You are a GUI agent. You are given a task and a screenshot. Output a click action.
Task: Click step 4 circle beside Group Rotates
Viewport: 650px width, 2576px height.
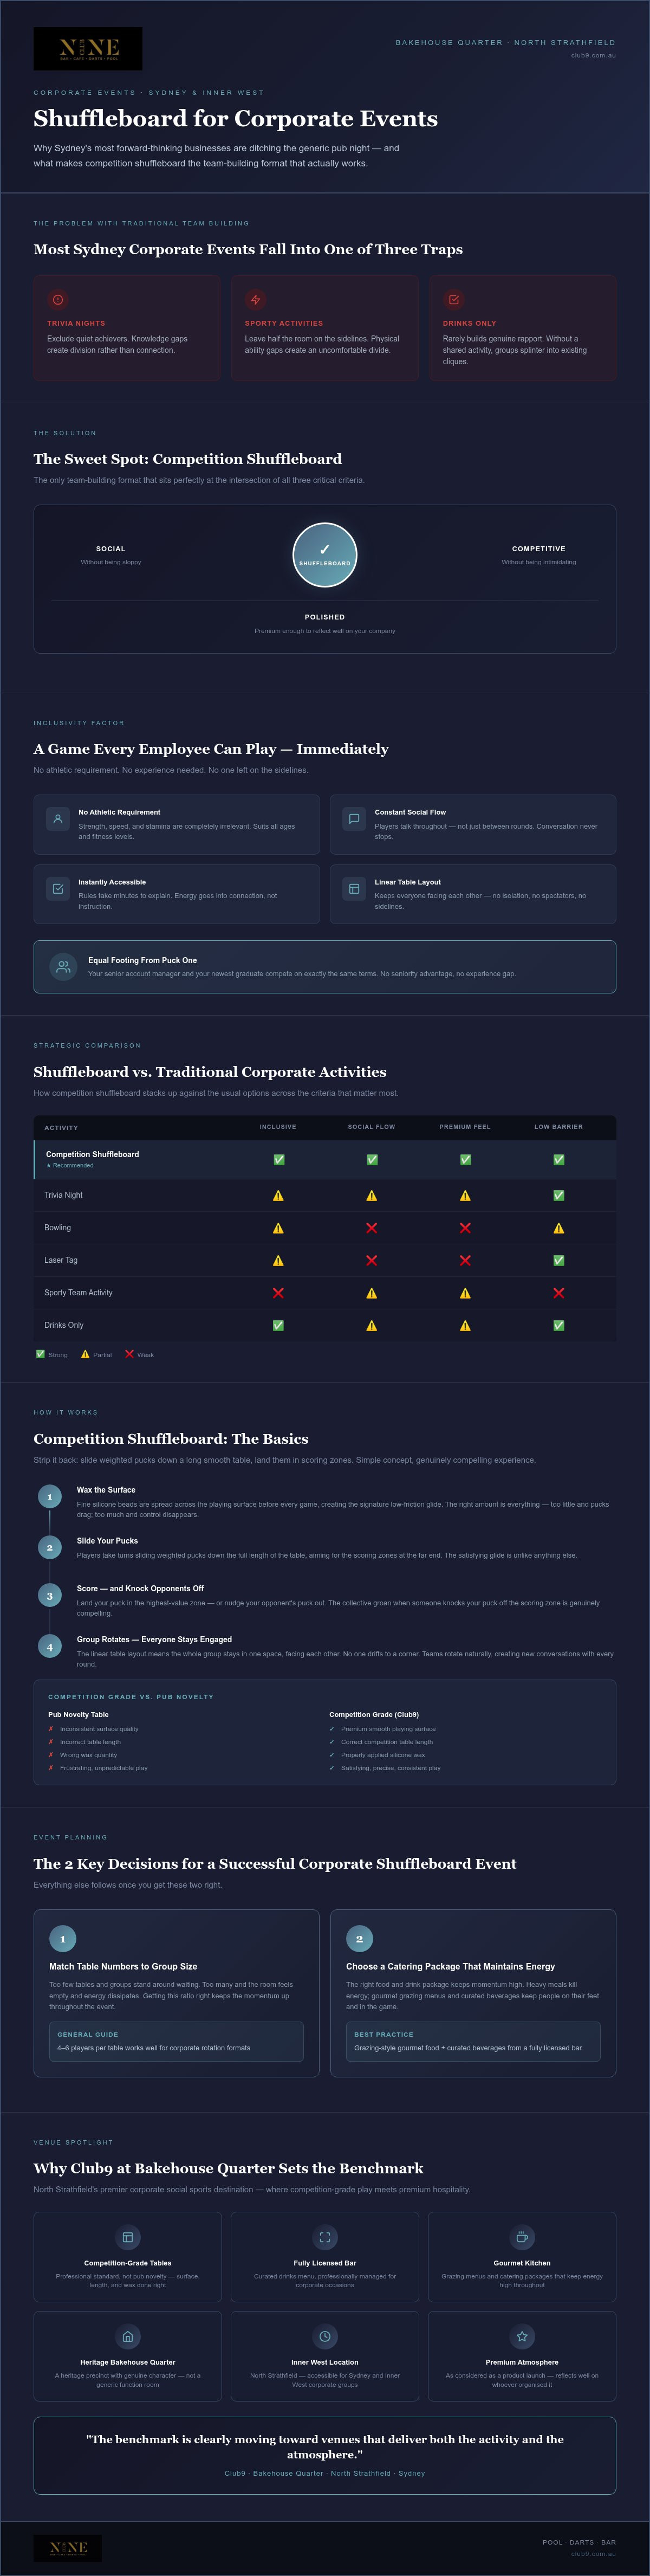point(49,1646)
